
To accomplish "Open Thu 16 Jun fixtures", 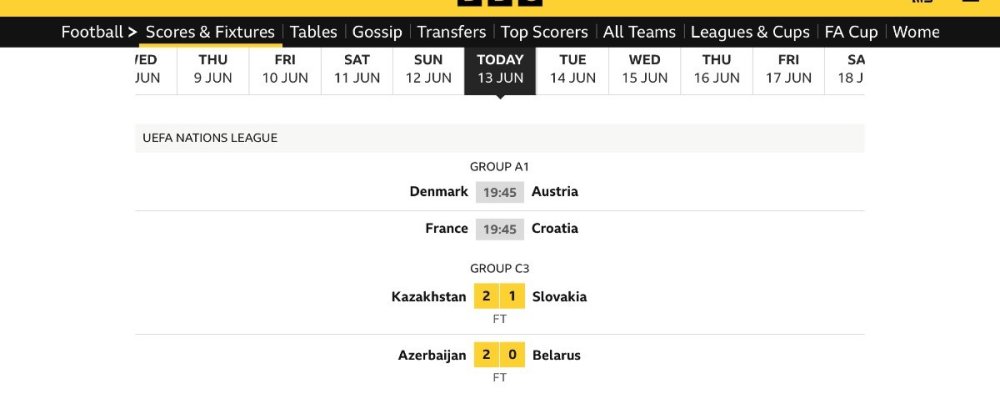I will click(x=717, y=69).
